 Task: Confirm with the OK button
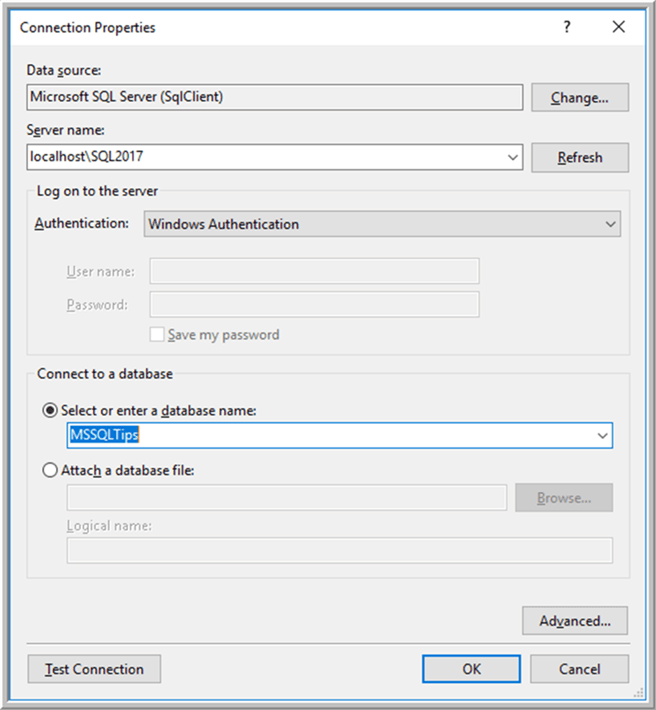coord(471,669)
